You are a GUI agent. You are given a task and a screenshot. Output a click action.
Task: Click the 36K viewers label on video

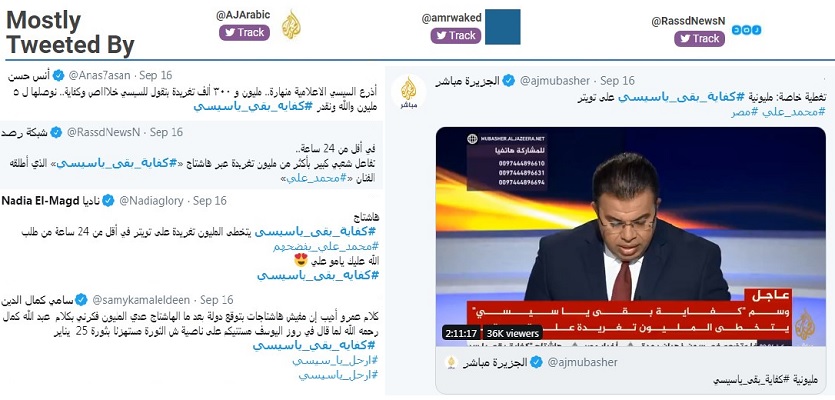click(x=512, y=333)
